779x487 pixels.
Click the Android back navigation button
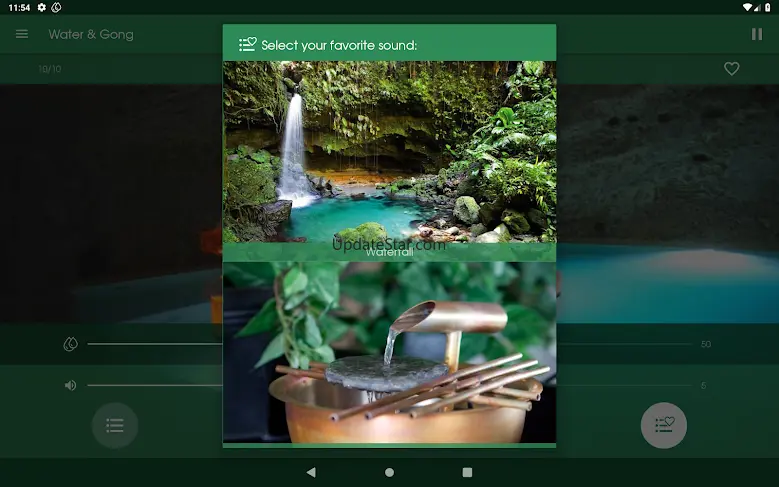[311, 472]
